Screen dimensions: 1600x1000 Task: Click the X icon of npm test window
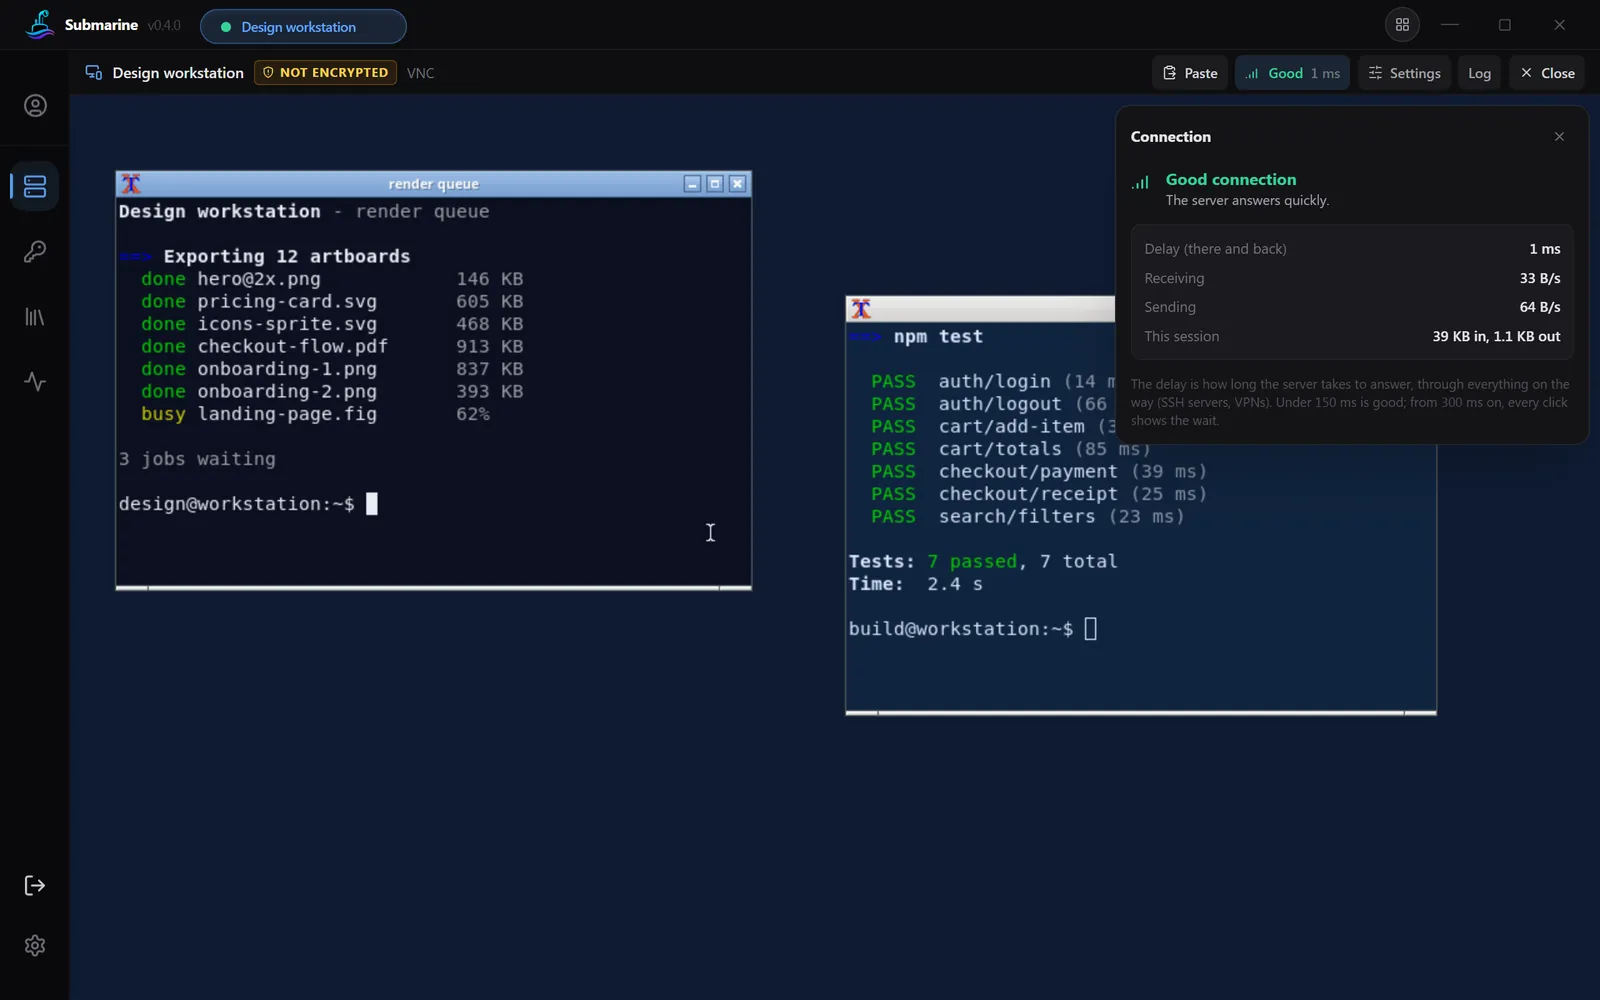click(x=861, y=309)
